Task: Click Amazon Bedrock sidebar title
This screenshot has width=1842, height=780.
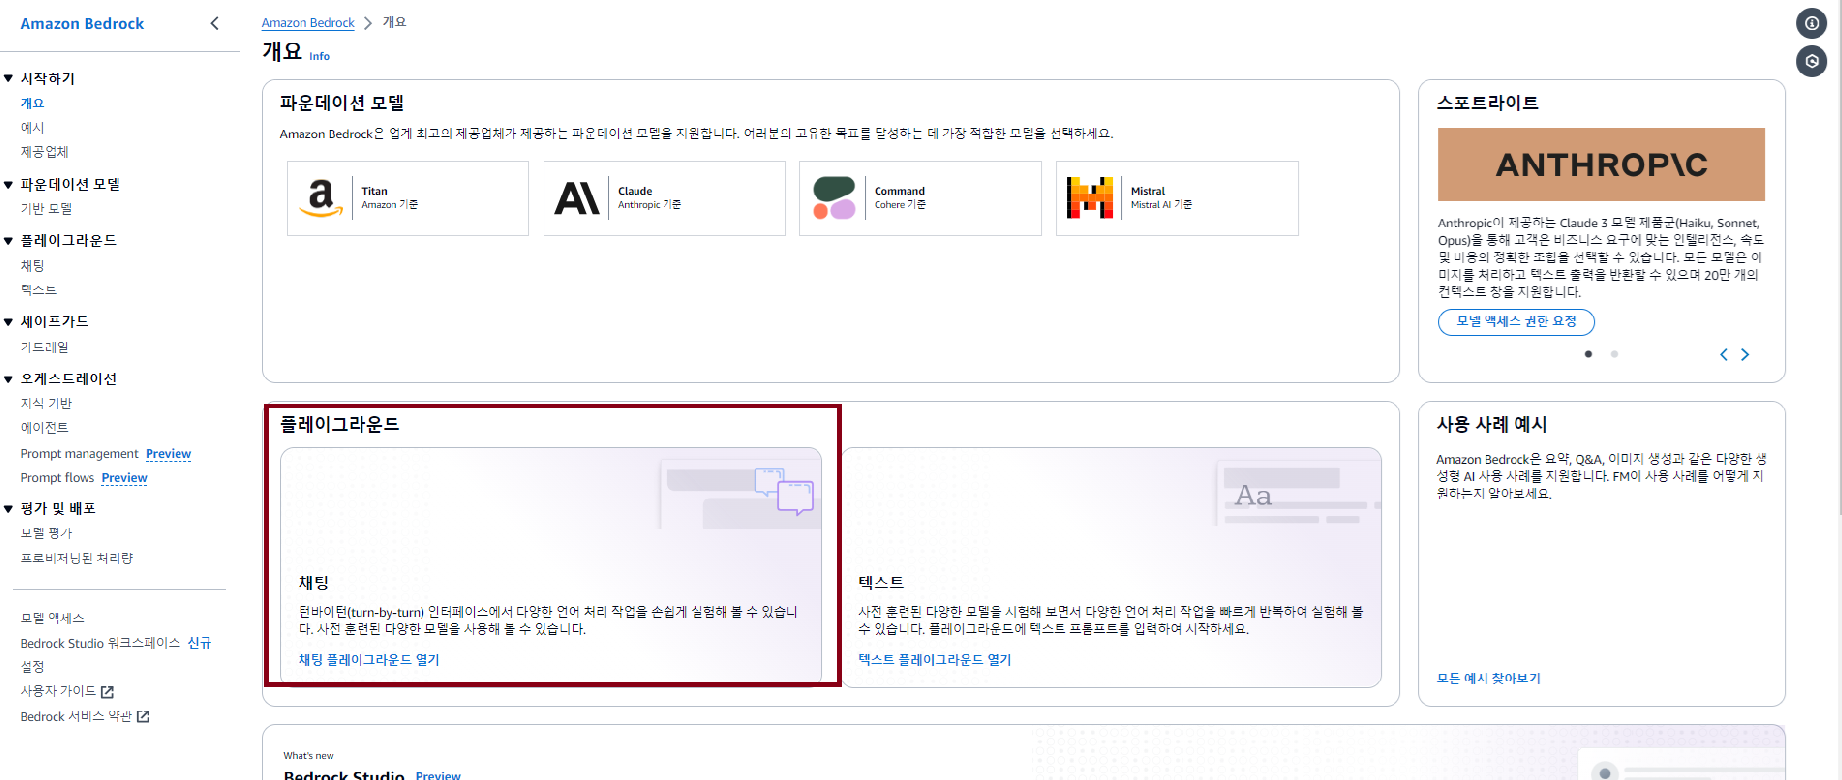Action: tap(82, 23)
